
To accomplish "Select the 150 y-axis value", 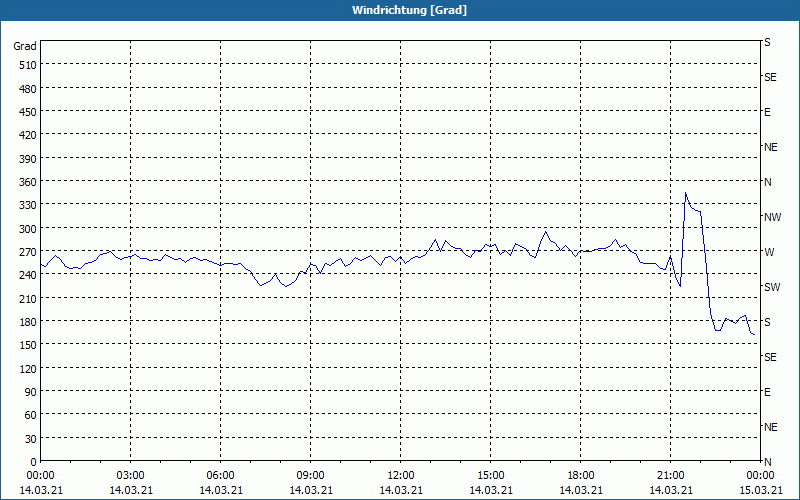I will (x=28, y=345).
